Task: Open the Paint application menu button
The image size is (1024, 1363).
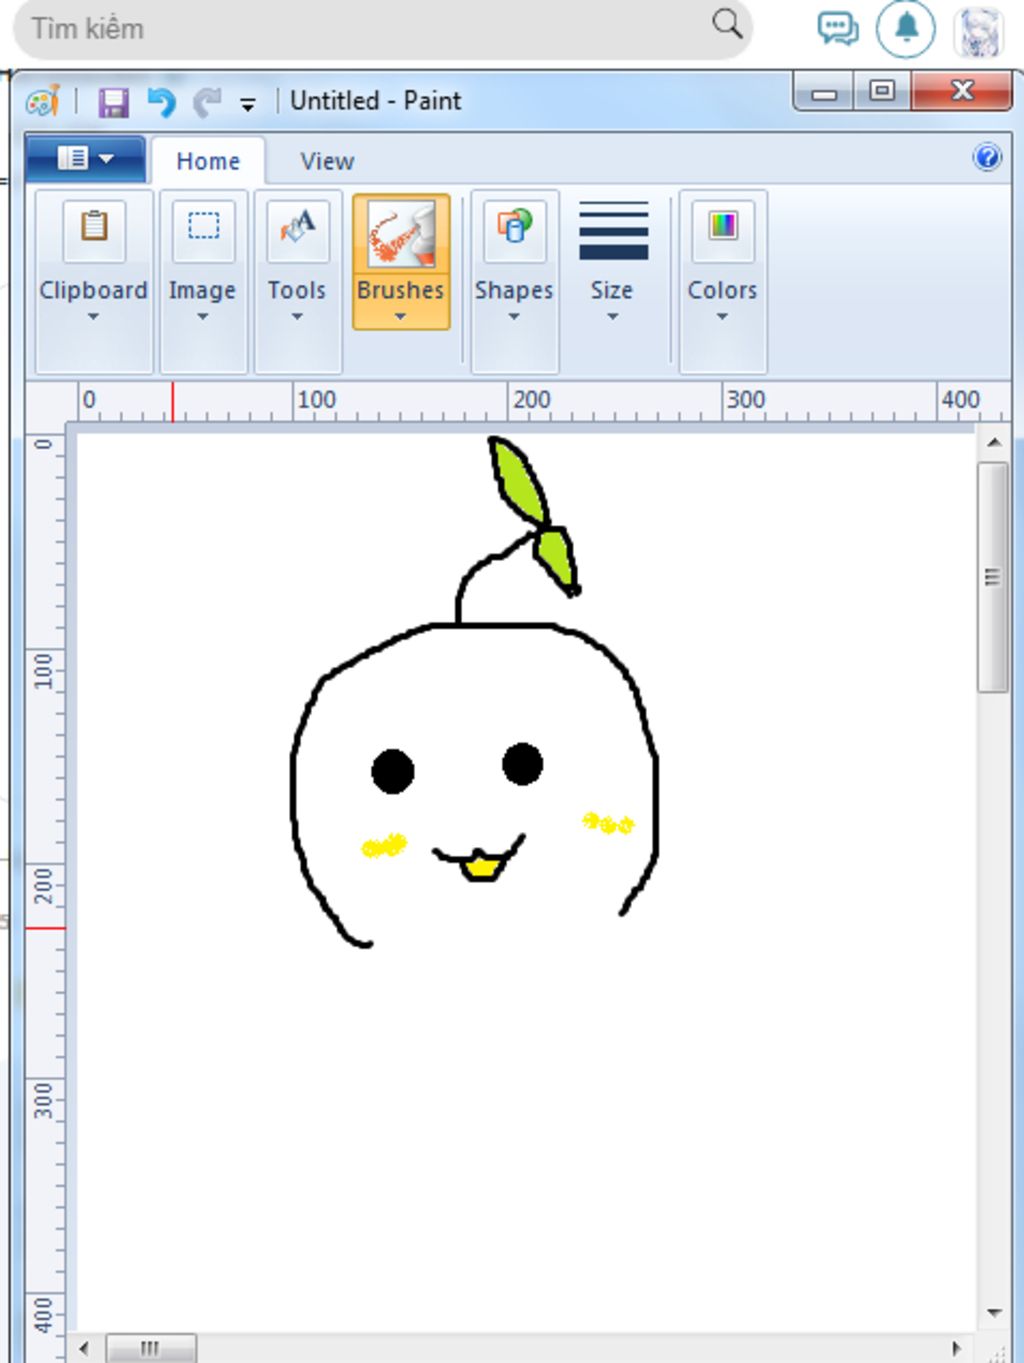Action: (85, 158)
